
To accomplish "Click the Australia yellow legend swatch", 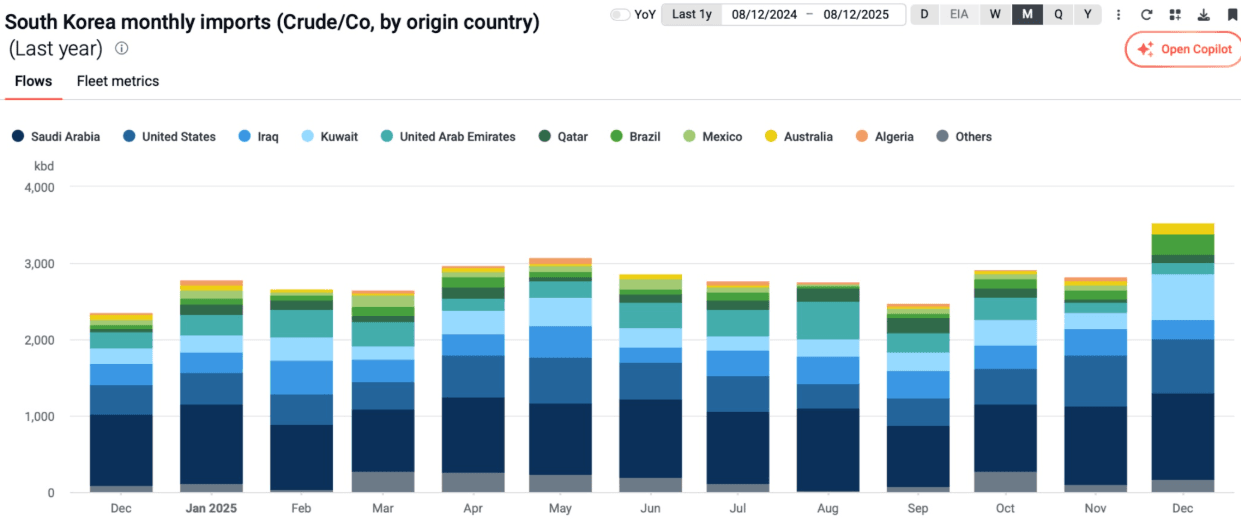I will click(770, 137).
